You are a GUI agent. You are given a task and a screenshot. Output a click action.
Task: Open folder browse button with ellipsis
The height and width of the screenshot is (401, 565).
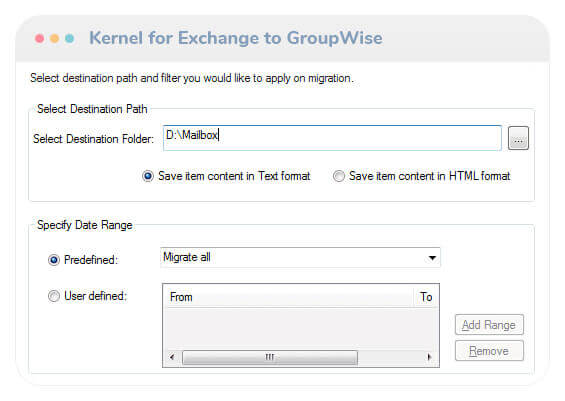pos(518,138)
